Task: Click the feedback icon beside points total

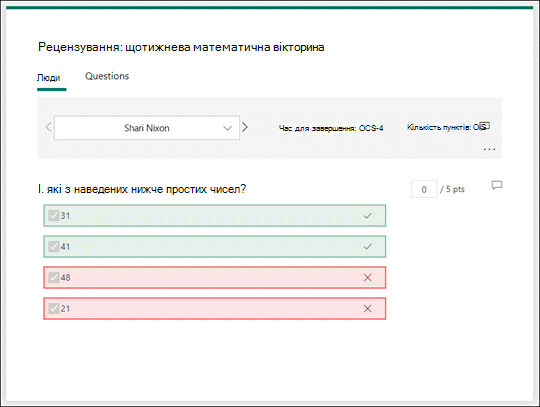Action: point(485,126)
